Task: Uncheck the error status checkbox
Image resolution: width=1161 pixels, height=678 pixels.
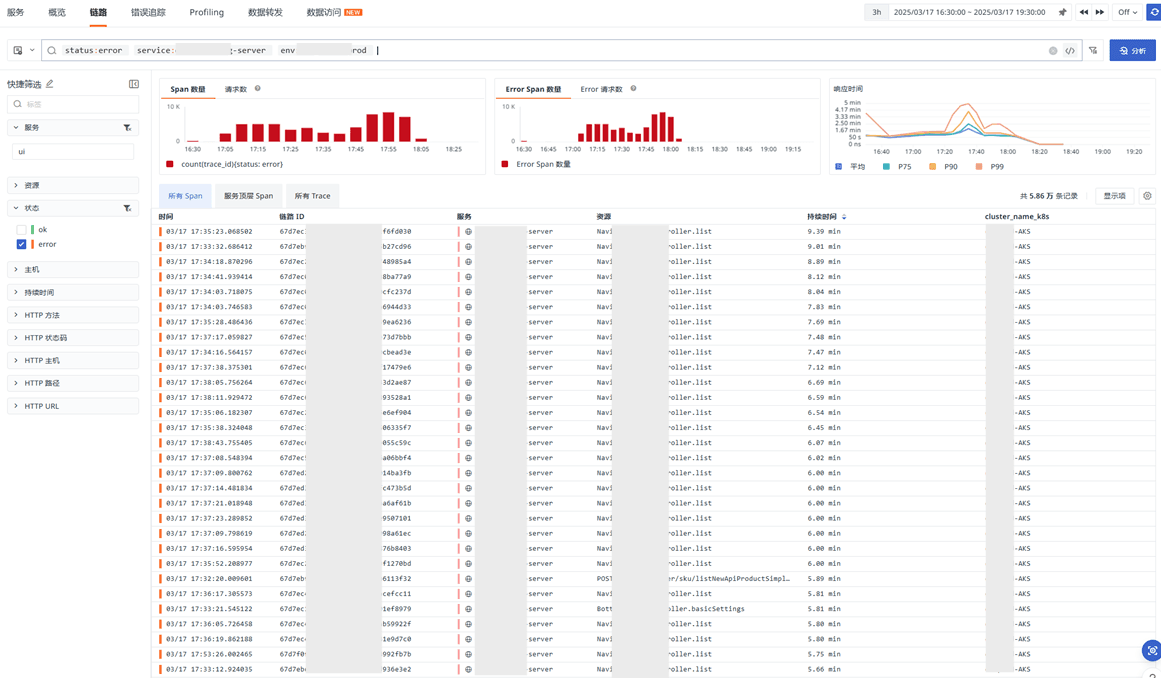Action: (x=21, y=244)
